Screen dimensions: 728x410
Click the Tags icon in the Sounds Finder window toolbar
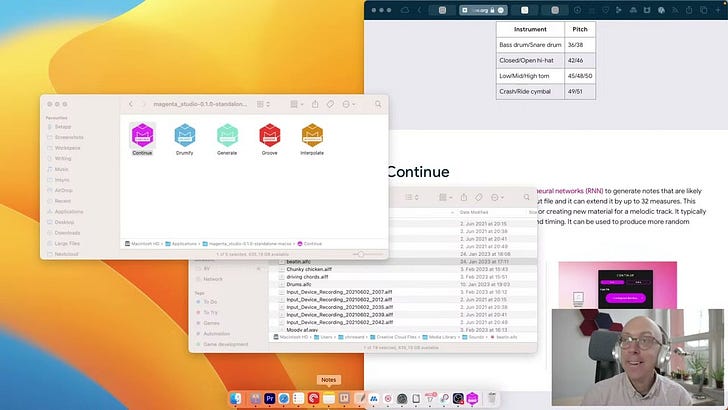[x=479, y=197]
